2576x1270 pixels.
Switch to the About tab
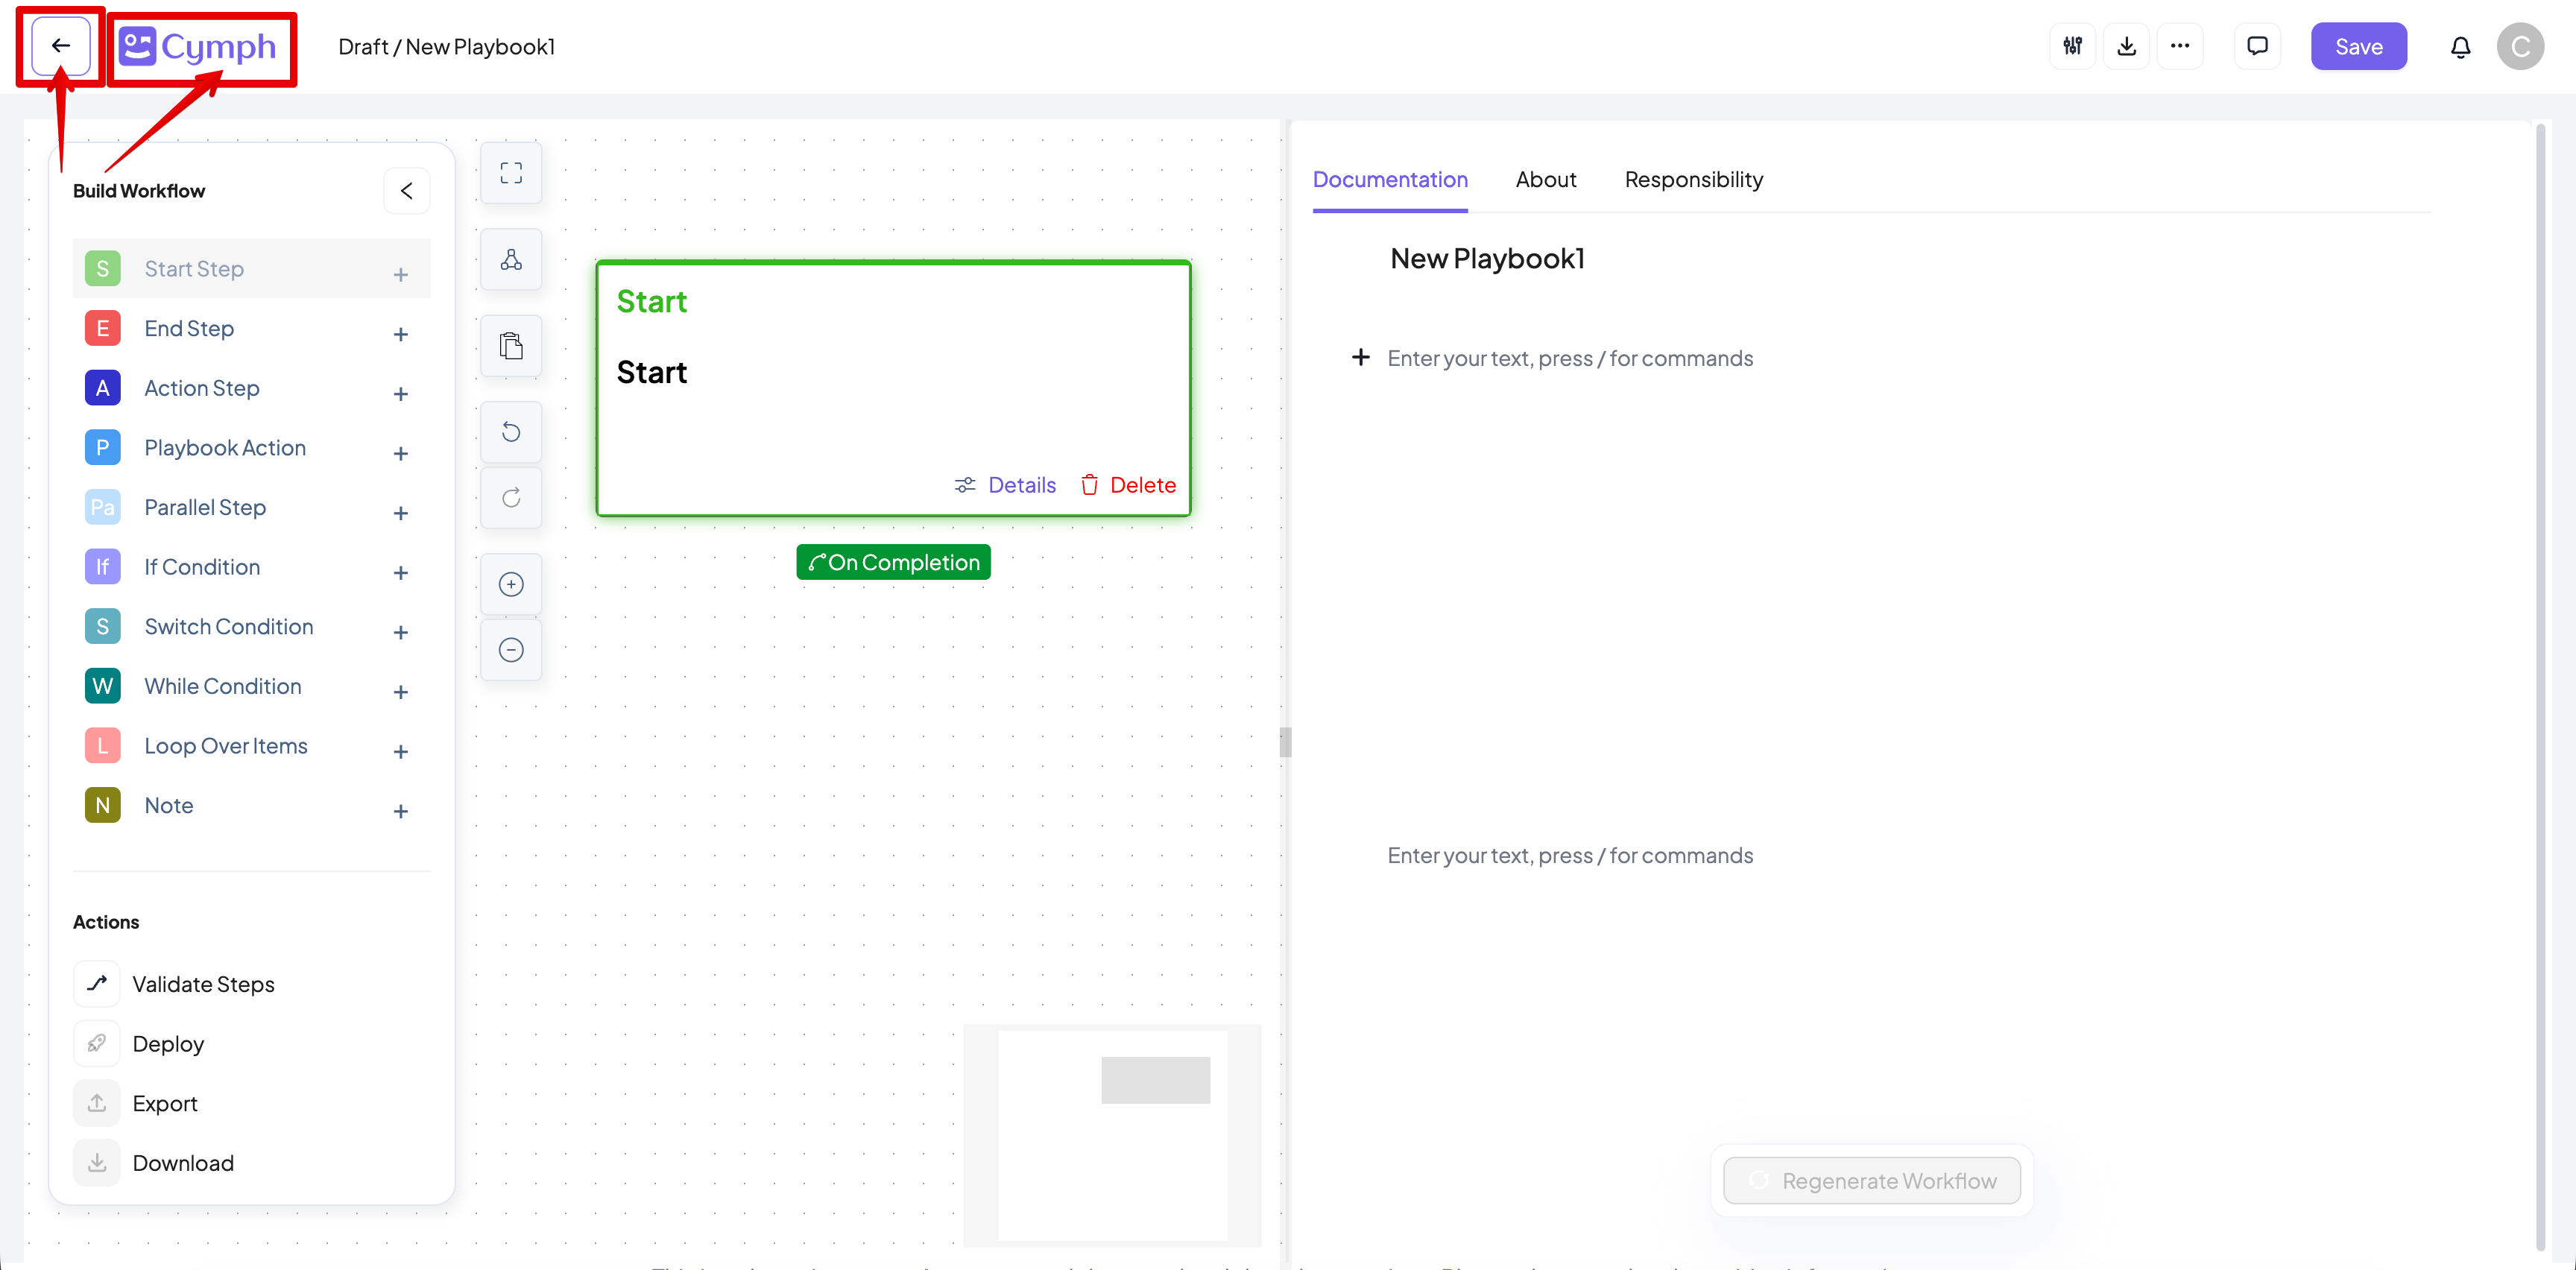(1545, 179)
